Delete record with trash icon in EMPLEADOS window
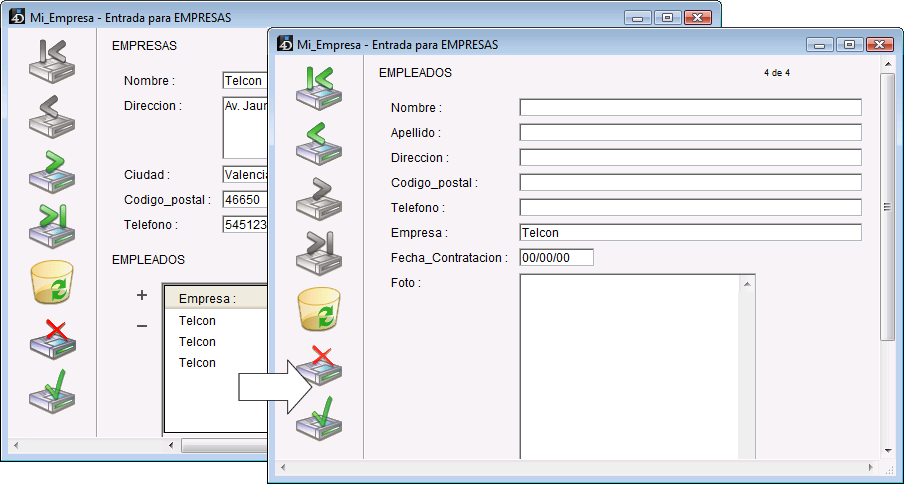 pos(319,310)
